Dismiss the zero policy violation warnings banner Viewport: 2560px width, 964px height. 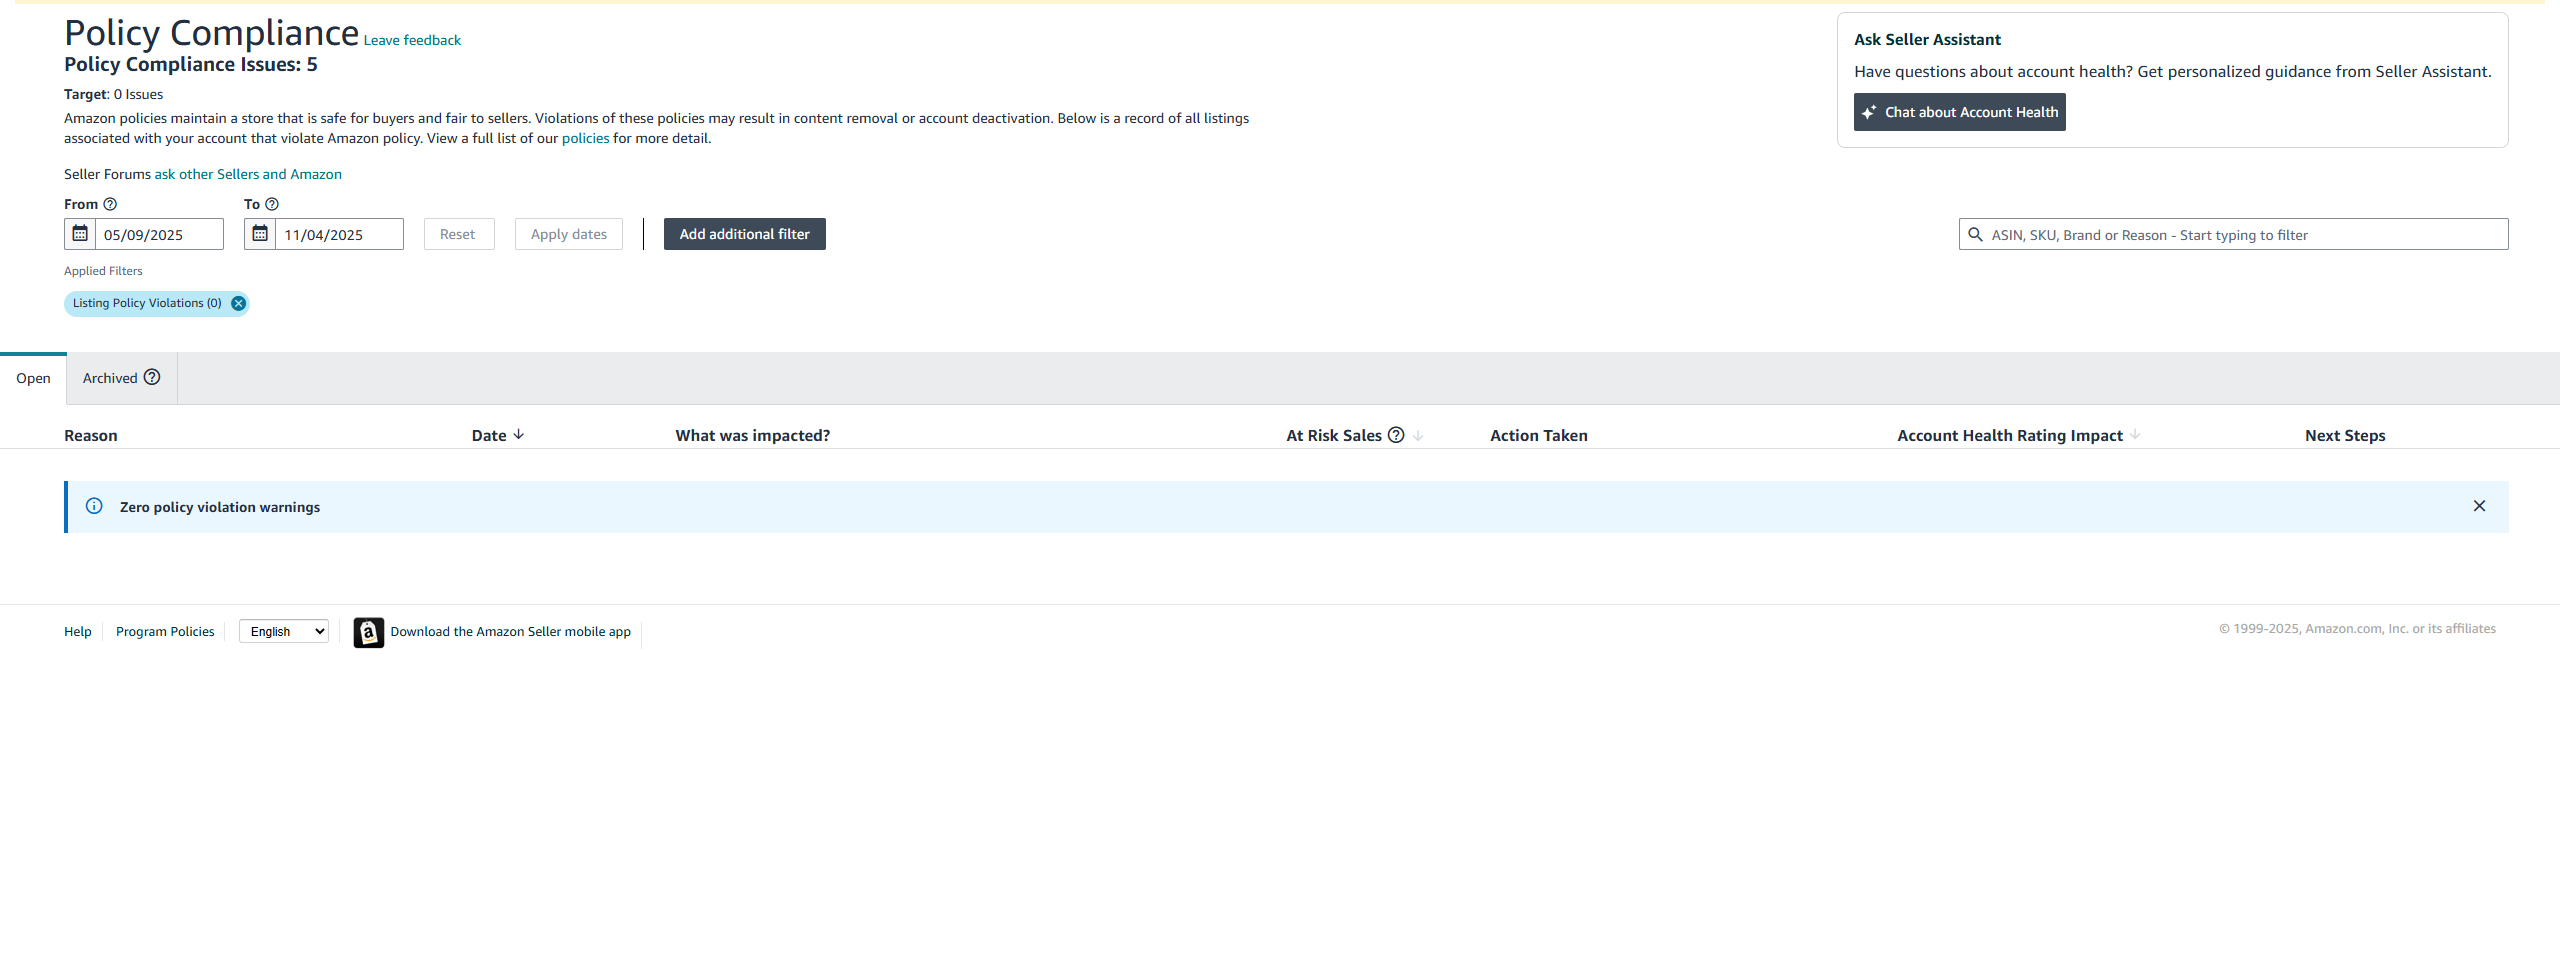pyautogui.click(x=2479, y=506)
